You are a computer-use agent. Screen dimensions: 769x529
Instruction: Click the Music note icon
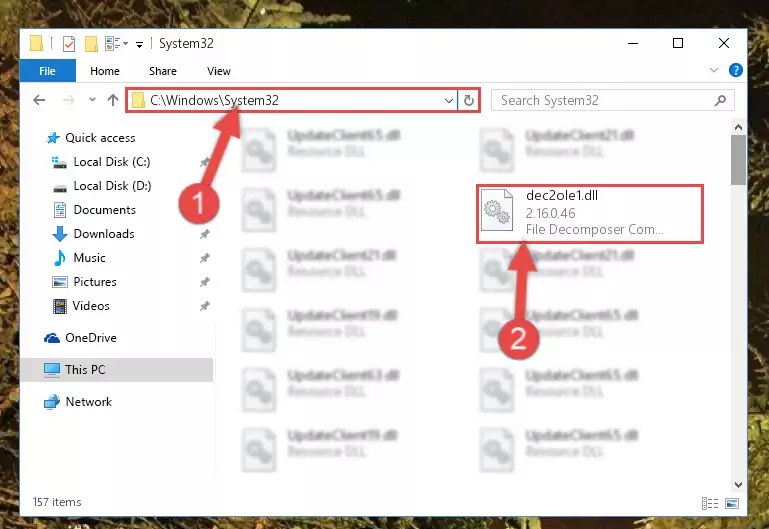tap(59, 258)
